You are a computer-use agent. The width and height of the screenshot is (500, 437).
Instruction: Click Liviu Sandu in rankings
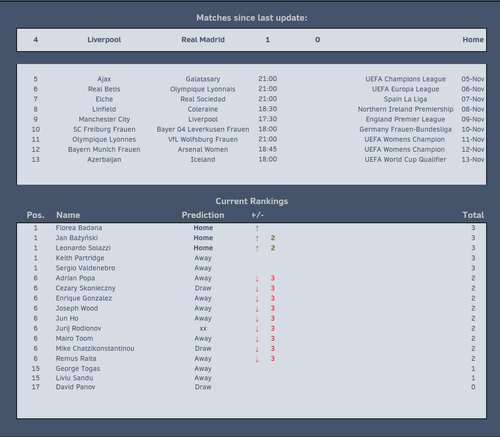coord(74,378)
